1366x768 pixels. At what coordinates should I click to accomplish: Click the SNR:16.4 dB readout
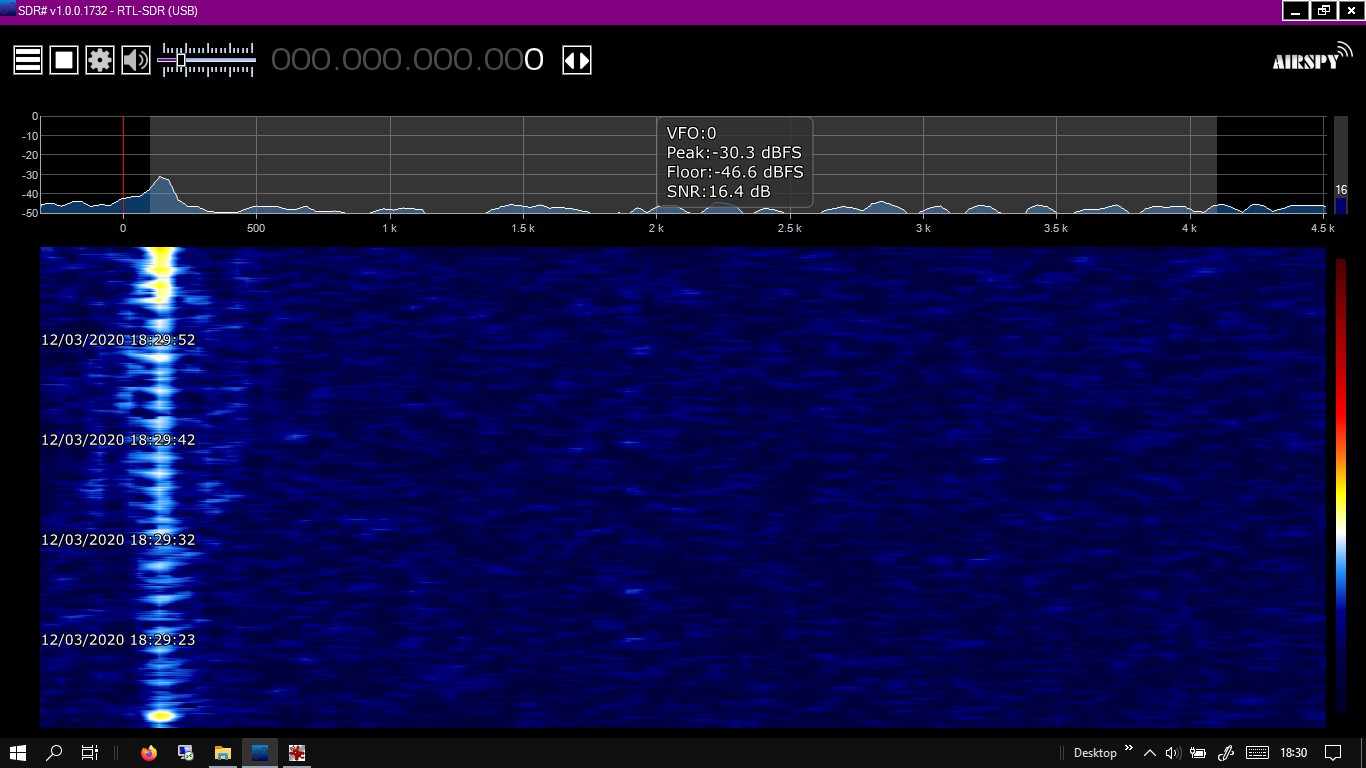718,190
